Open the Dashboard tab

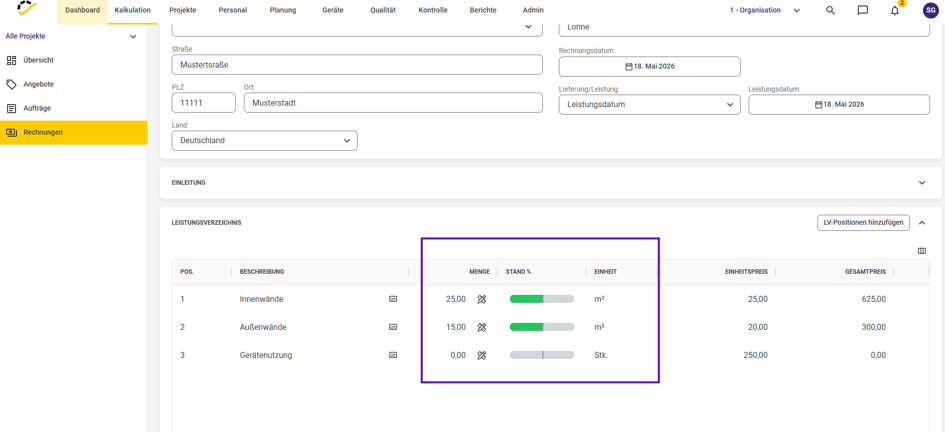pyautogui.click(x=83, y=10)
